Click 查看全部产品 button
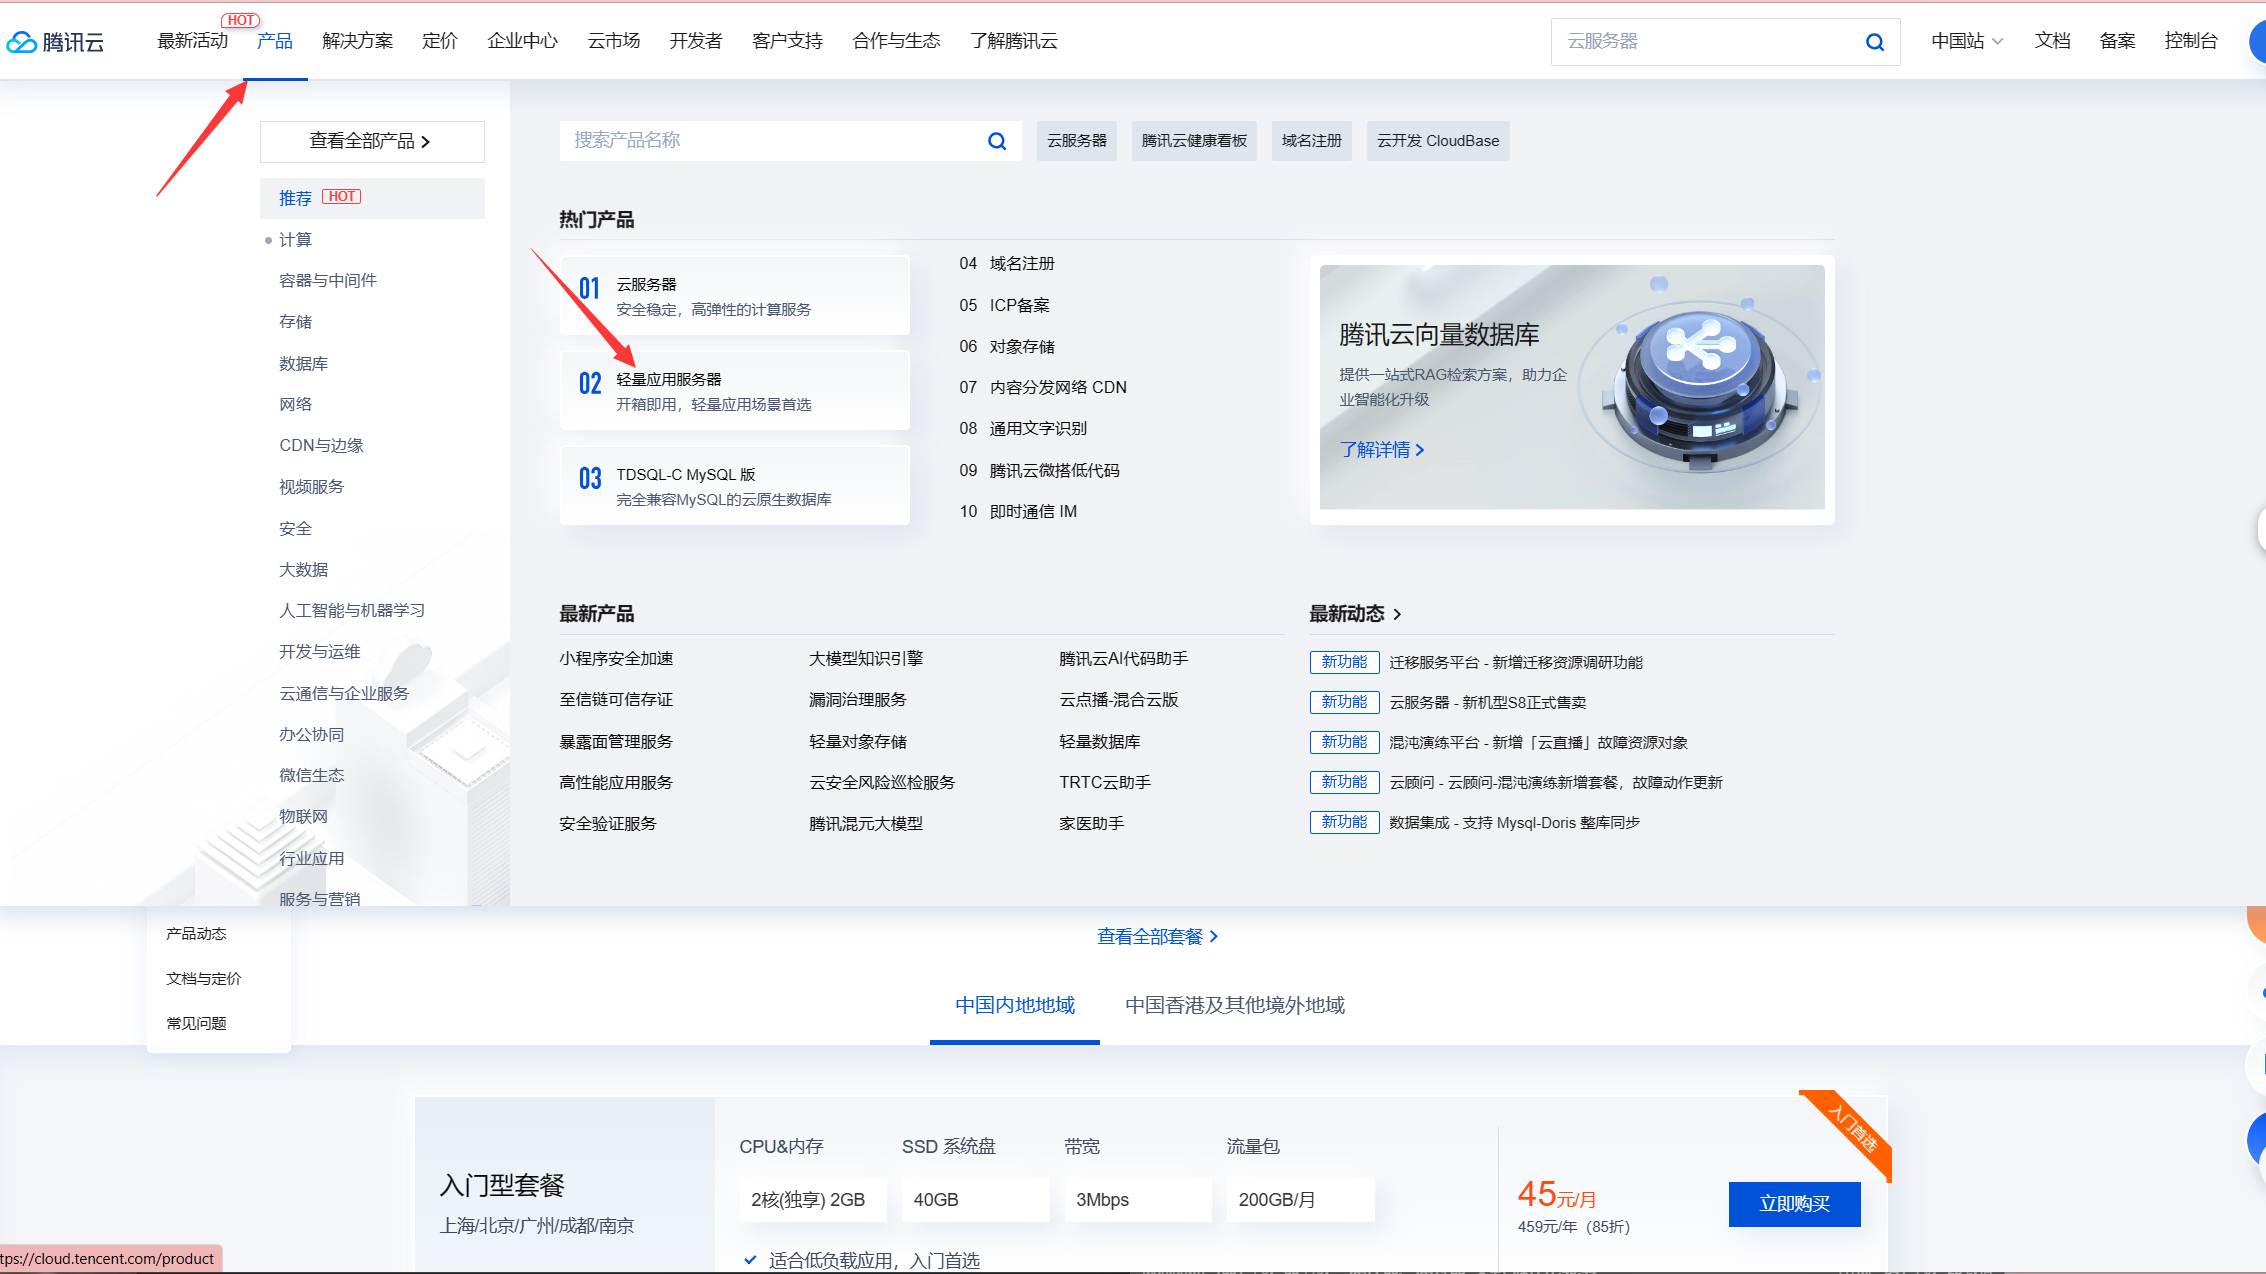2266x1274 pixels. pos(372,142)
